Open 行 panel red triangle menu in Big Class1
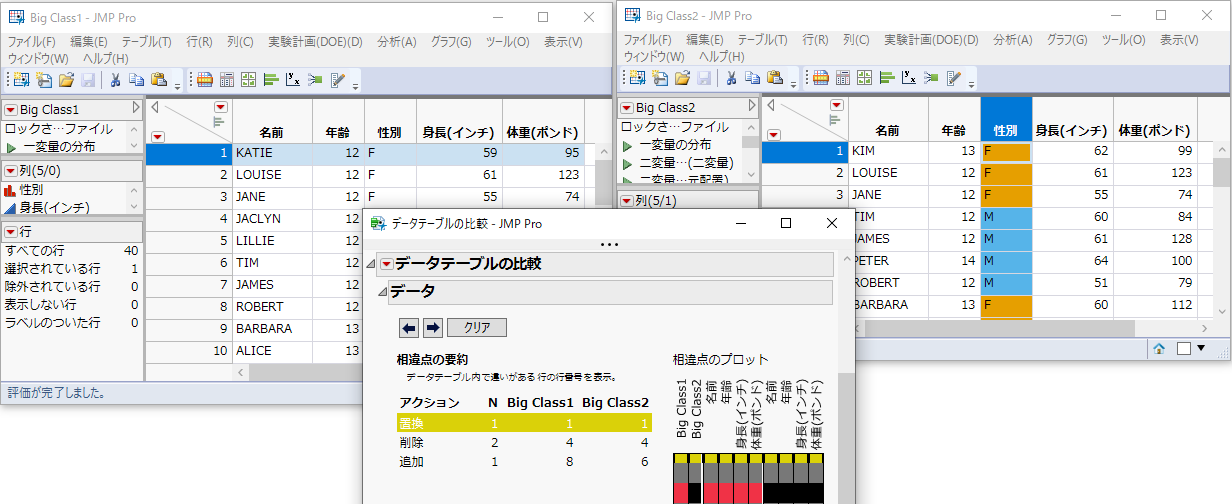 (x=11, y=232)
